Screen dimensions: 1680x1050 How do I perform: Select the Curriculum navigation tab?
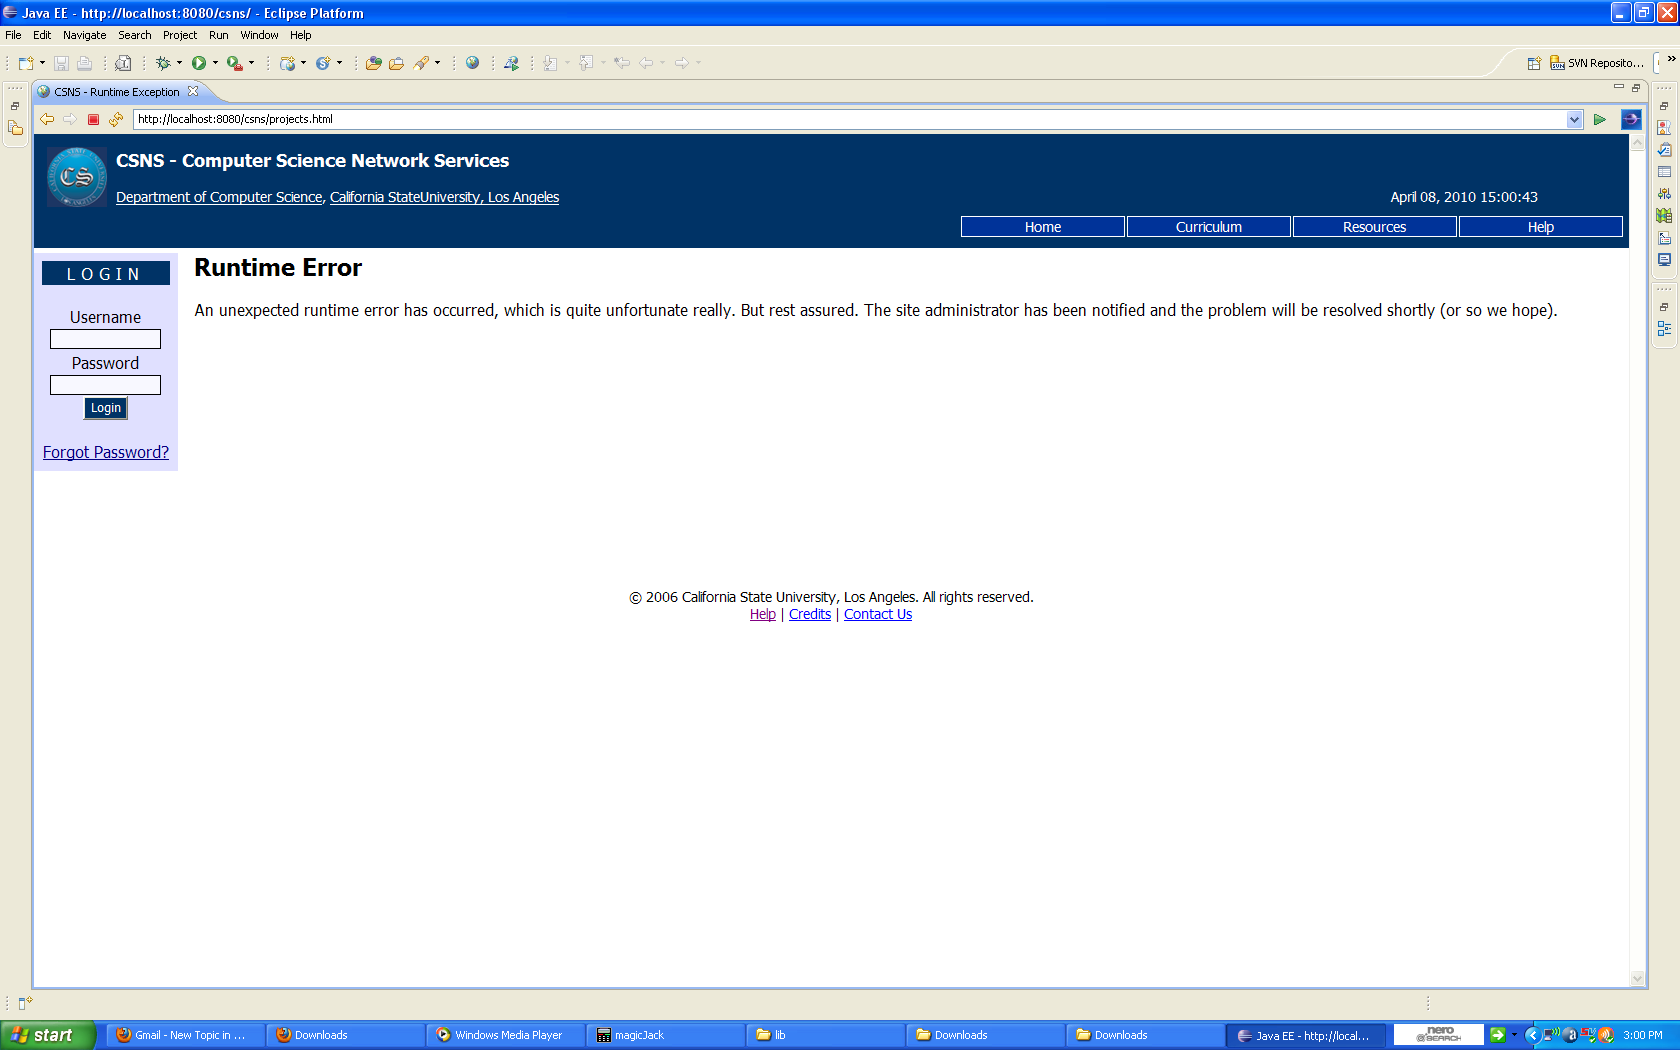pyautogui.click(x=1208, y=227)
